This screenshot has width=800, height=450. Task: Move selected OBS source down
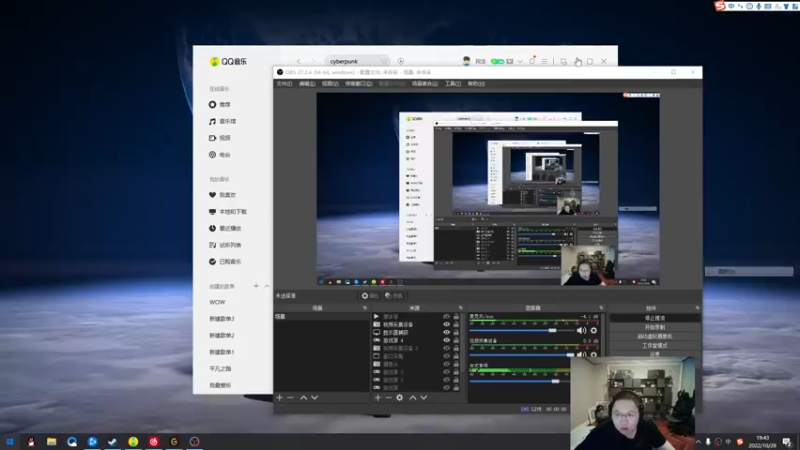point(423,397)
